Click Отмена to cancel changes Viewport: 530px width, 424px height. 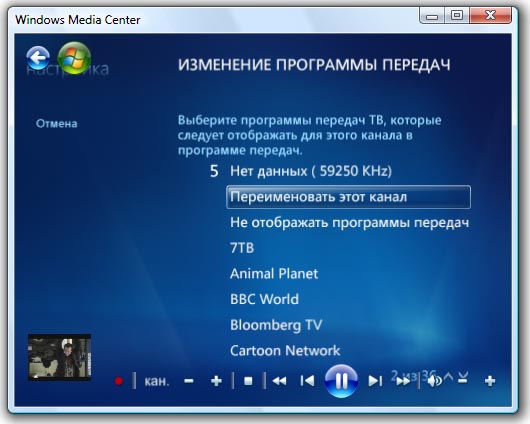[57, 123]
